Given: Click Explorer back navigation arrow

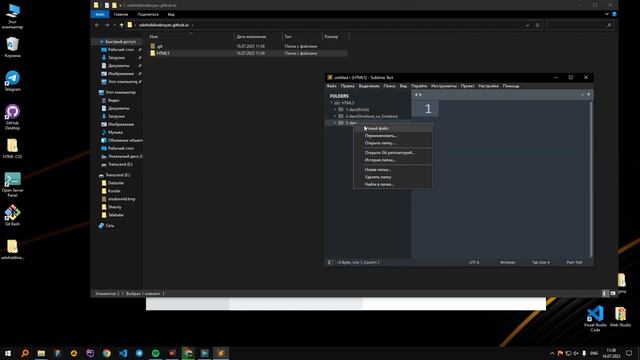Looking at the screenshot, I should [x=97, y=25].
